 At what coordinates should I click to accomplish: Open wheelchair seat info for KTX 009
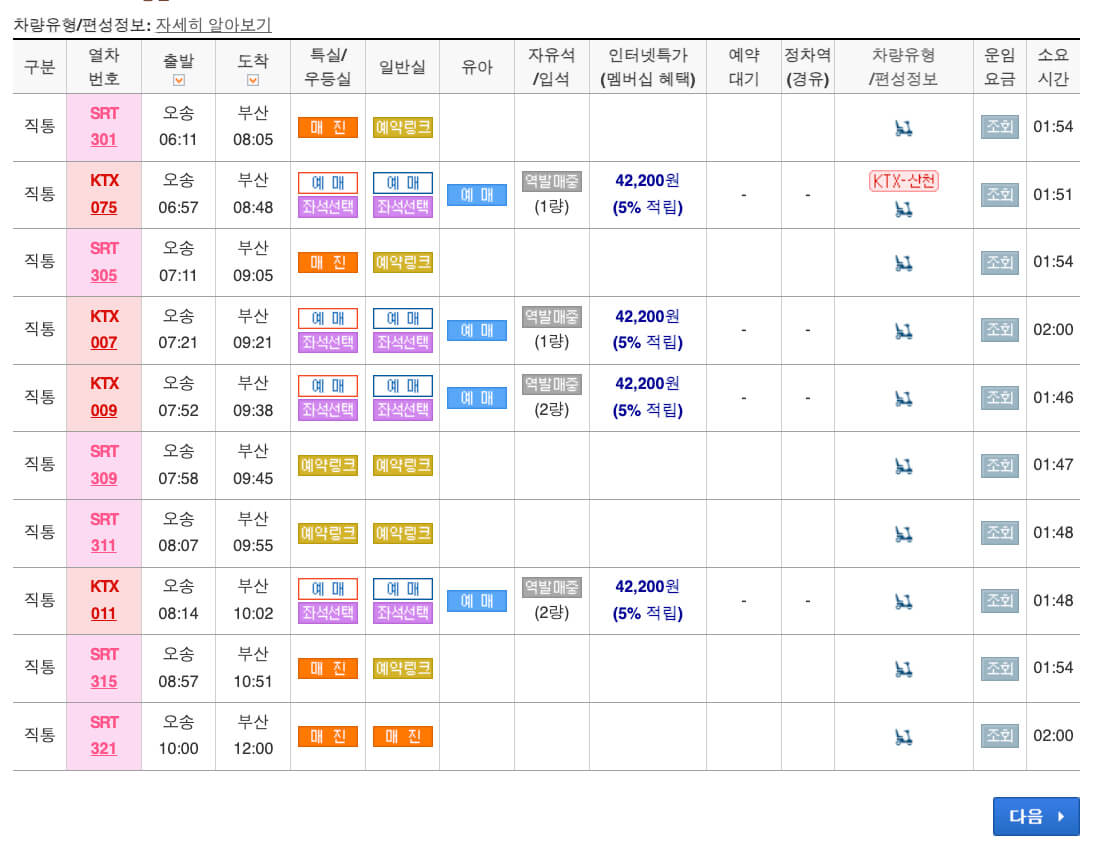click(x=903, y=399)
